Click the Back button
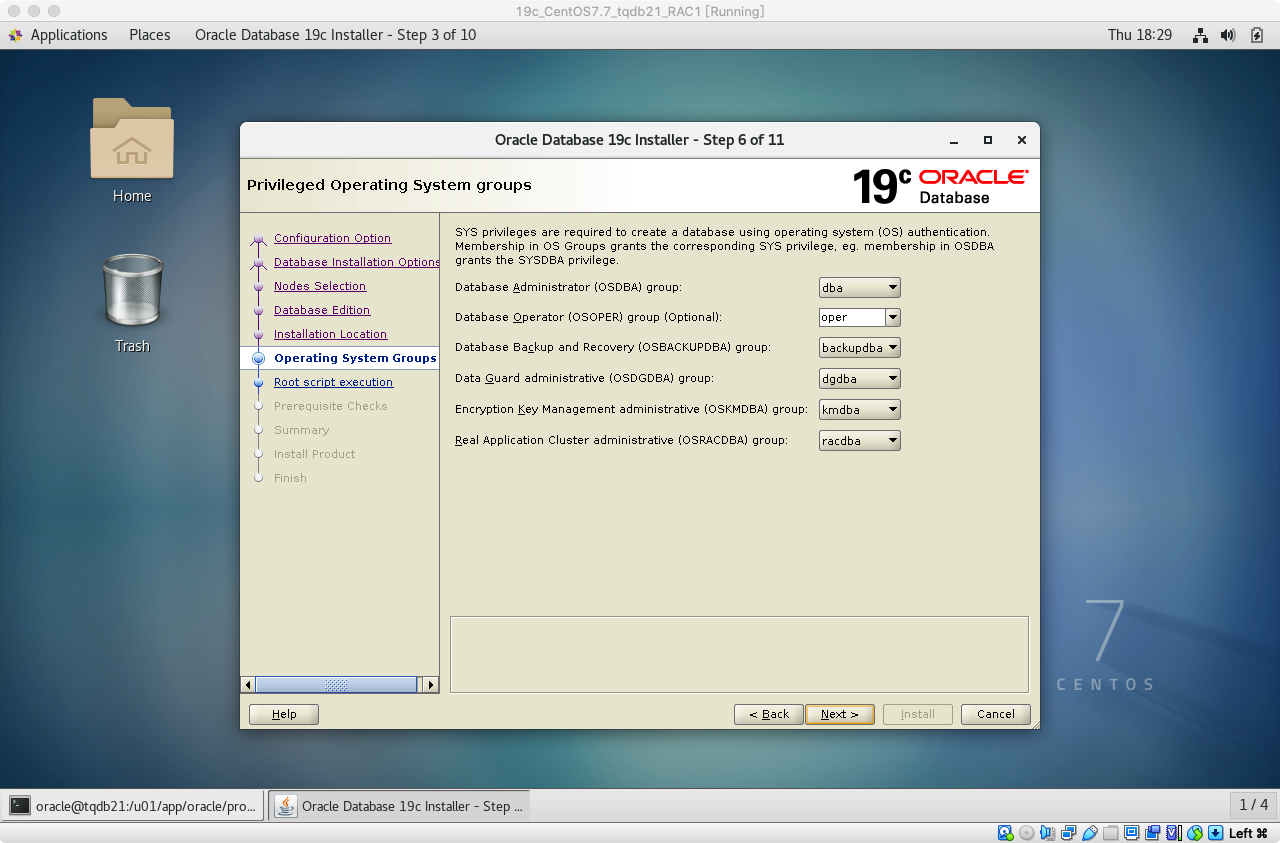The height and width of the screenshot is (843, 1280). [x=769, y=714]
